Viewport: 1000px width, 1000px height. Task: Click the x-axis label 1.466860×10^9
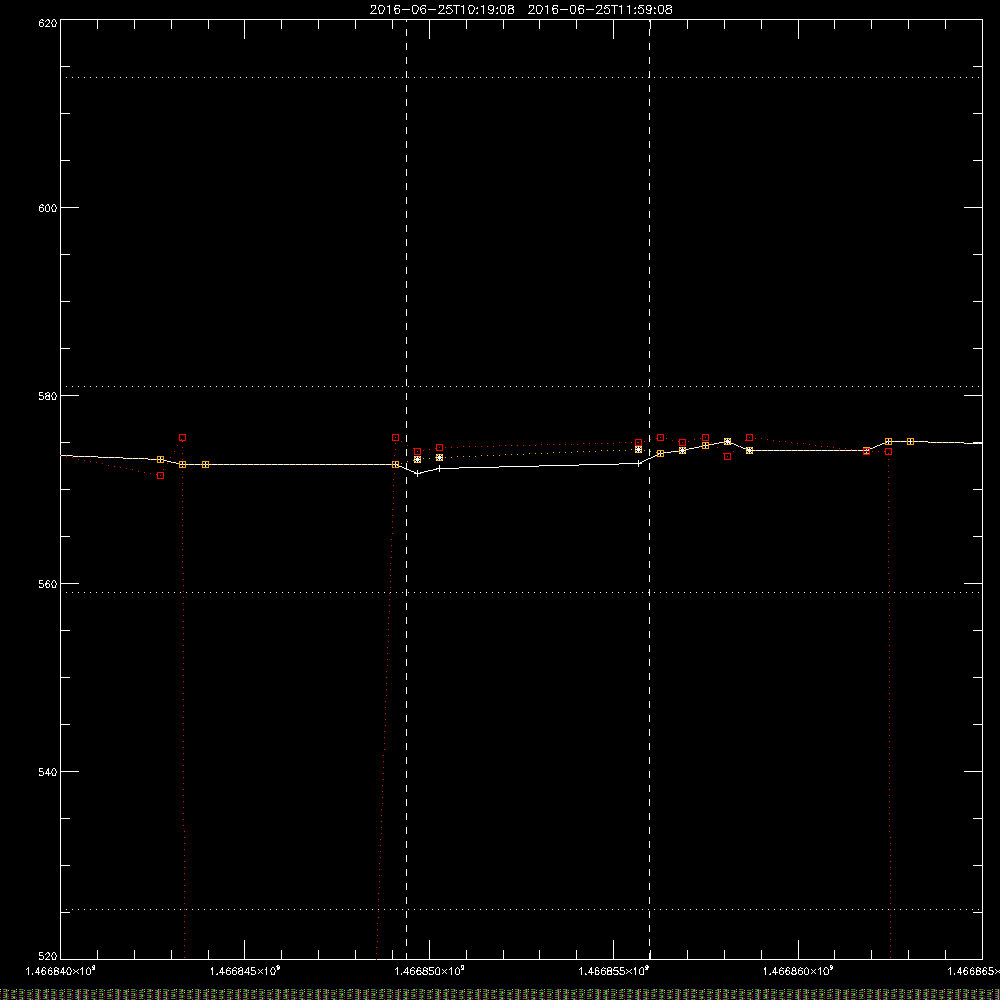click(798, 971)
